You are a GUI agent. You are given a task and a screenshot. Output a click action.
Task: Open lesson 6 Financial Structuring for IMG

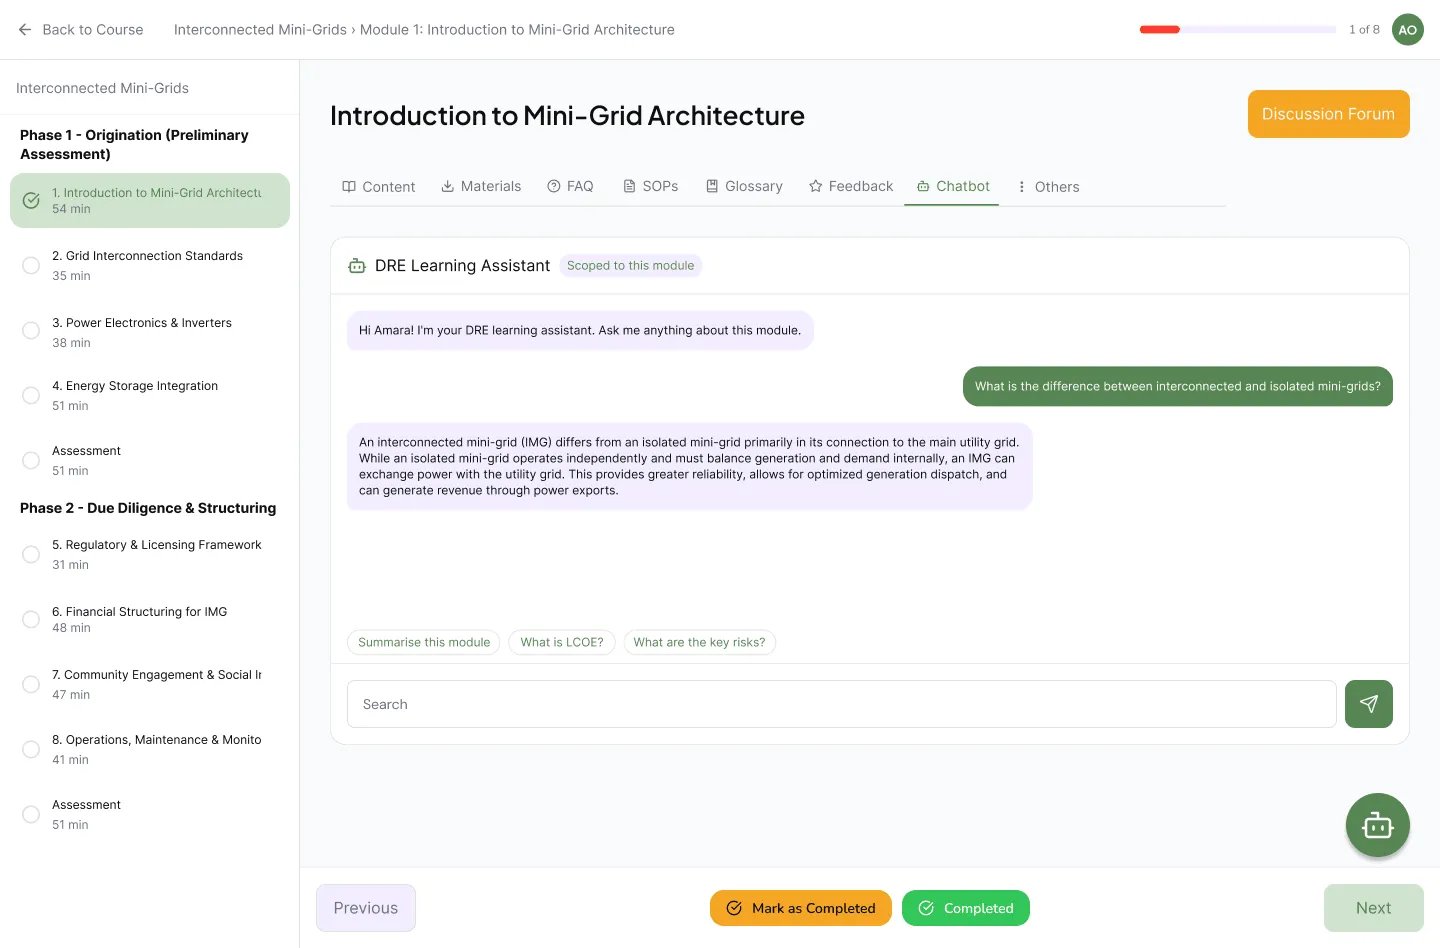(150, 619)
